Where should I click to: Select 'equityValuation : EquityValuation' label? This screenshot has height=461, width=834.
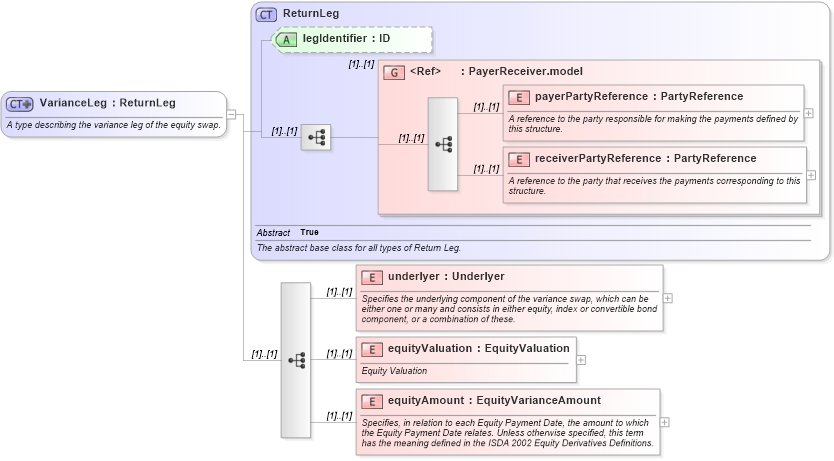[479, 349]
